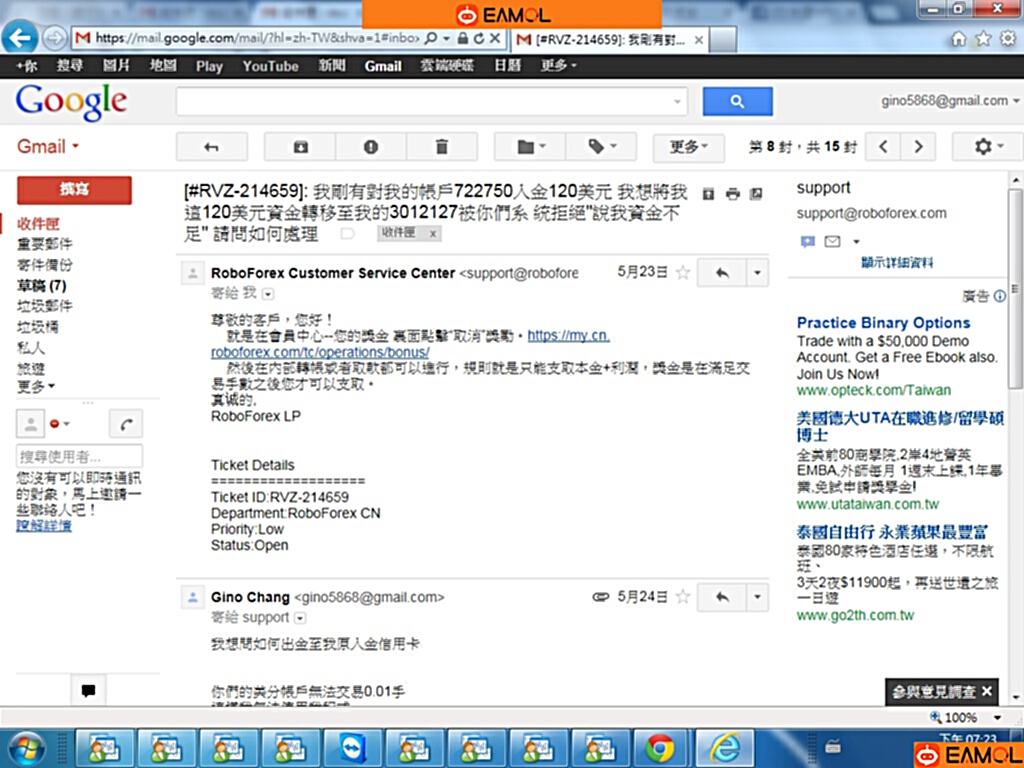1024x768 pixels.
Task: Click the learn more chat link
Action: point(44,526)
